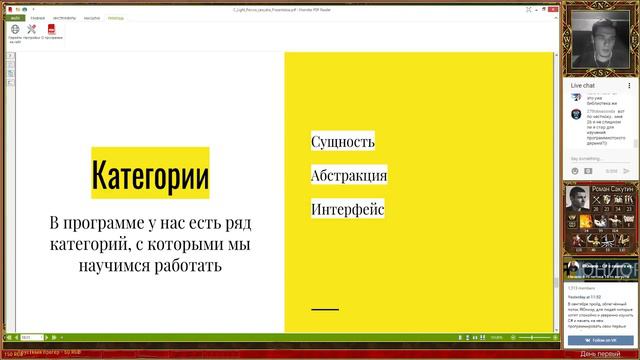The width and height of the screenshot is (640, 360).
Task: Click the 'Say something...' chat input field
Action: pyautogui.click(x=599, y=159)
